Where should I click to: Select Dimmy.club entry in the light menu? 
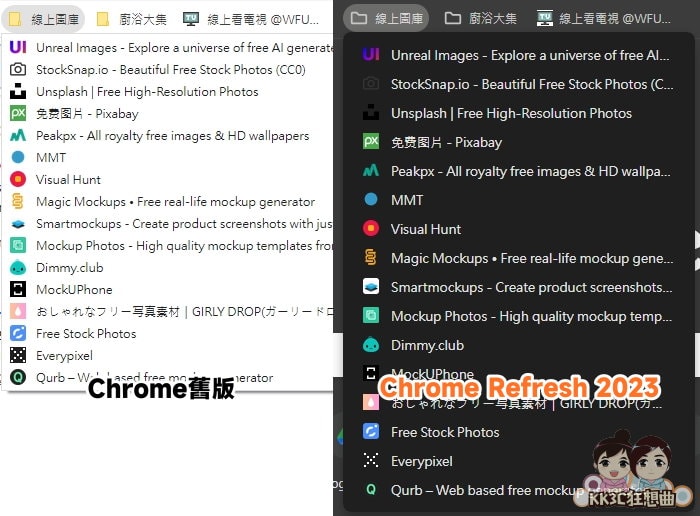[x=168, y=267]
